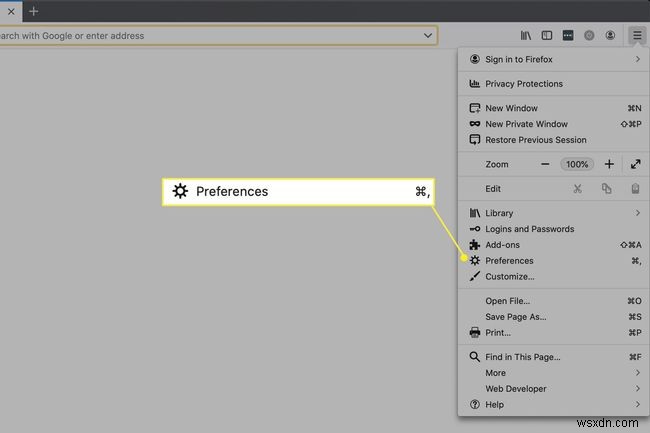Click the Privacy Protections chart icon

click(x=475, y=84)
